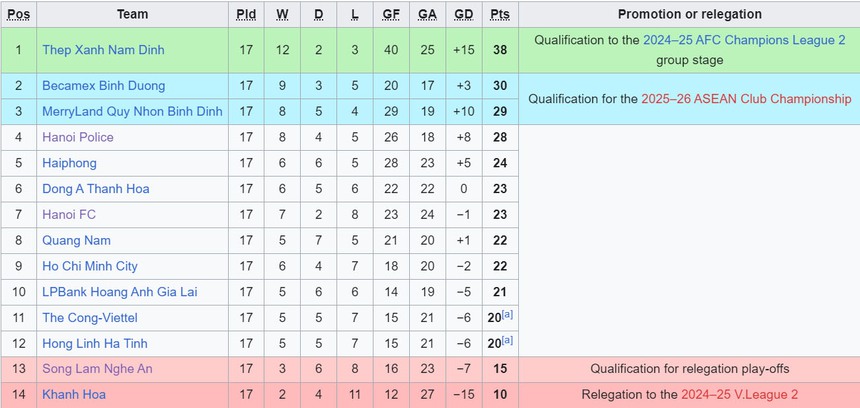
Task: Open LPBank Hoang Anh Gia Lai link
Action: click(119, 292)
